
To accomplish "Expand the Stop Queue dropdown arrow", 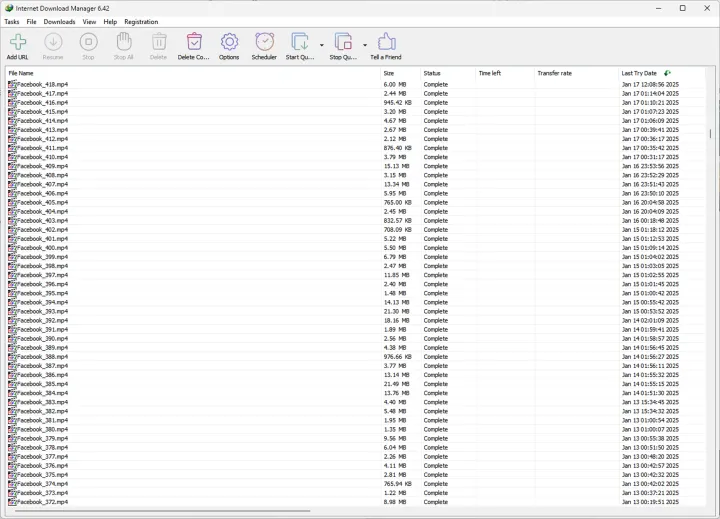I will pyautogui.click(x=365, y=45).
